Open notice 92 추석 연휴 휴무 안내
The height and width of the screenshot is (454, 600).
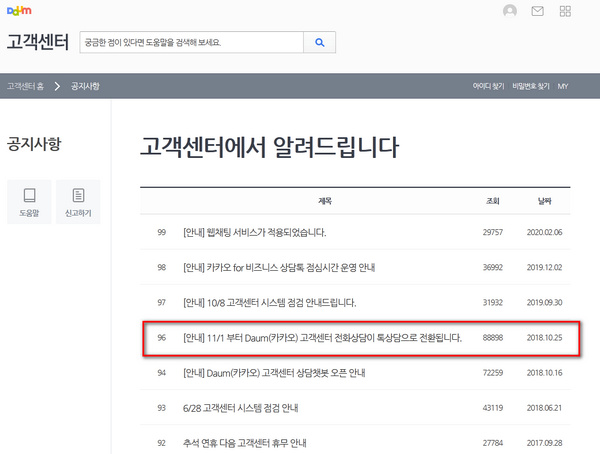click(245, 443)
